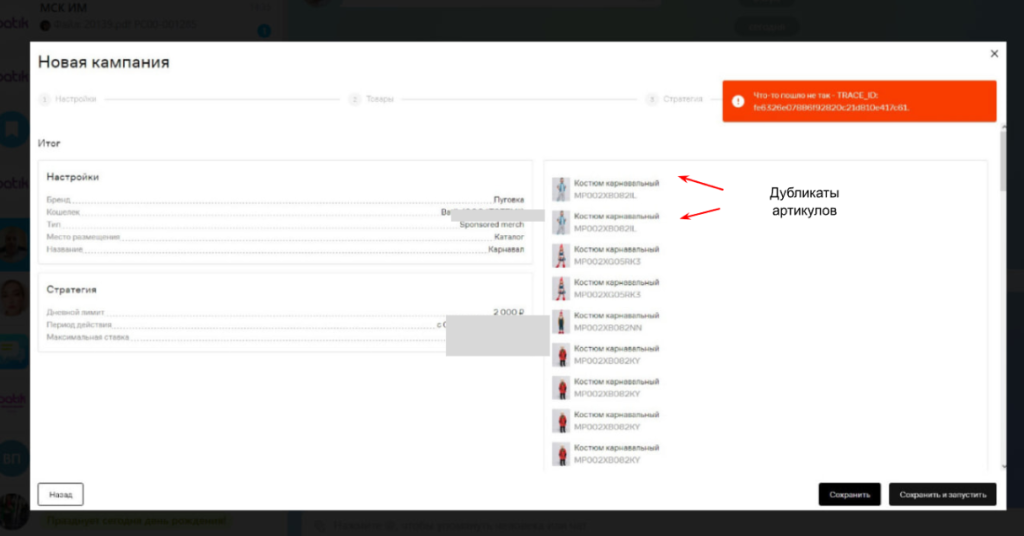This screenshot has width=1024, height=536.
Task: Close the Новая кампания dialog with X
Action: 993,54
